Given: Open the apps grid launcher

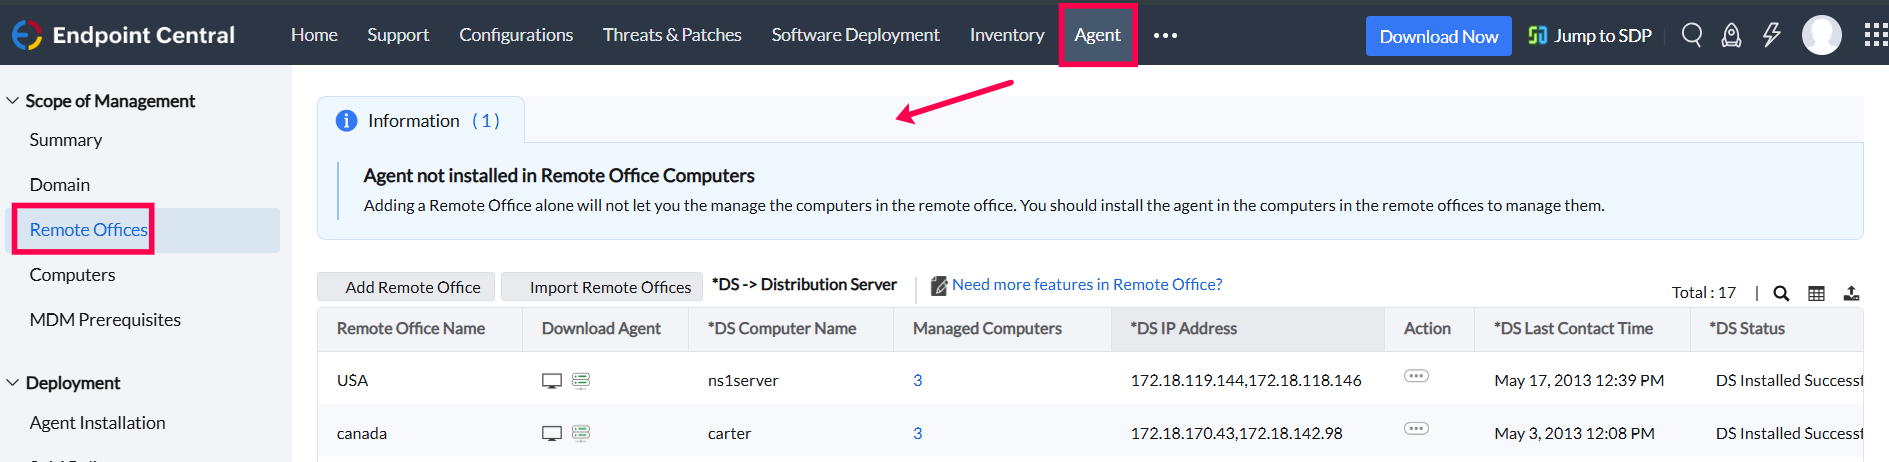Looking at the screenshot, I should (x=1875, y=35).
